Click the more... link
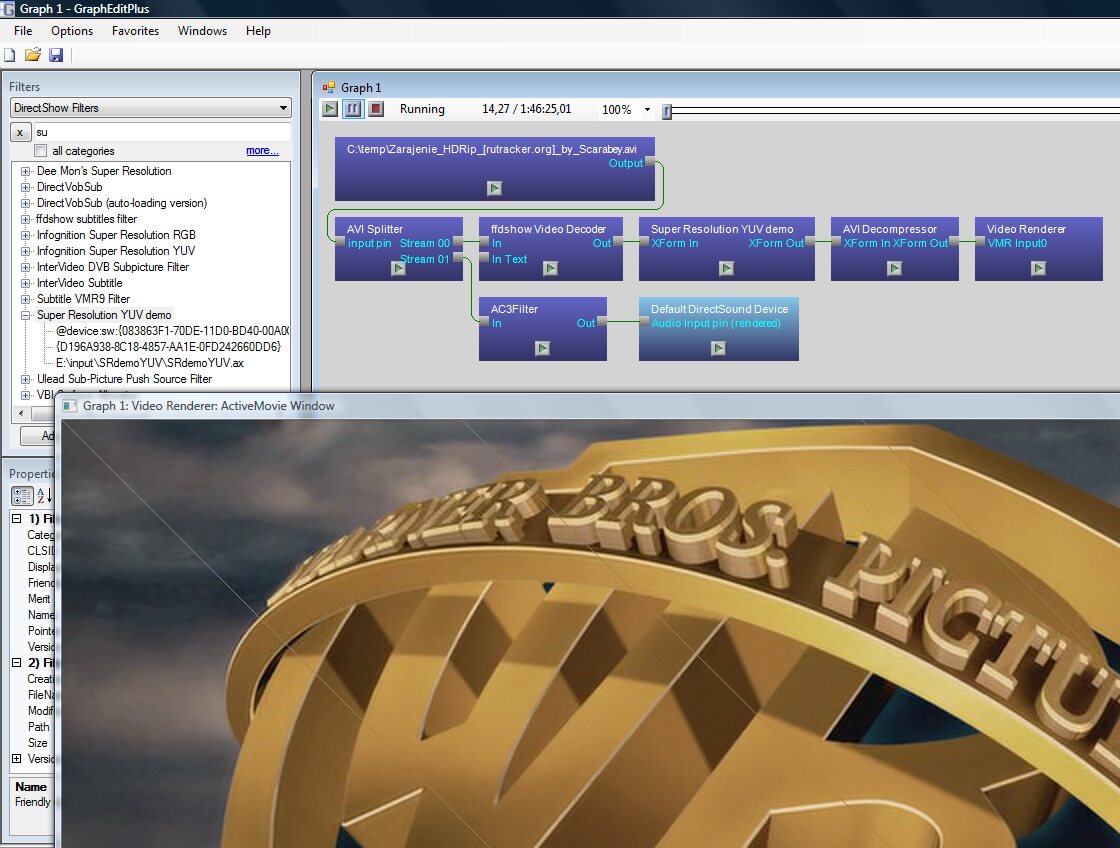The height and width of the screenshot is (848, 1120). [x=262, y=151]
